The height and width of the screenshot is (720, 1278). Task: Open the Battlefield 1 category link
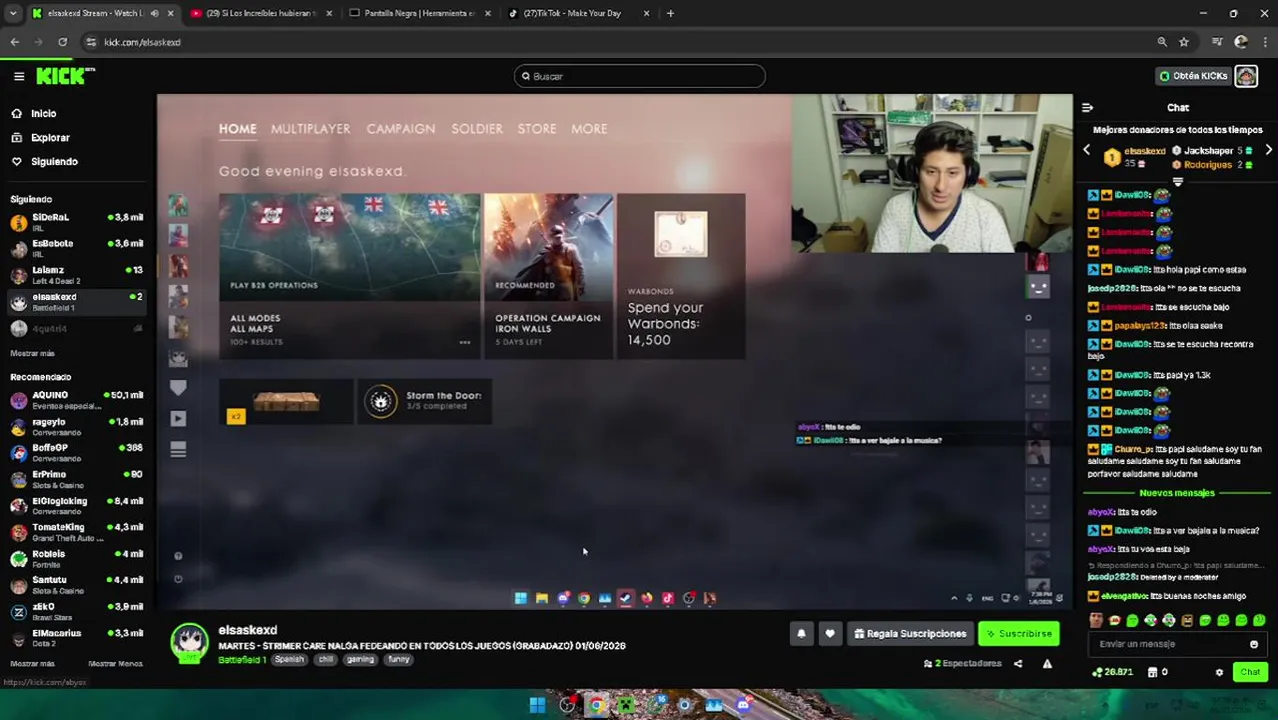click(x=242, y=660)
